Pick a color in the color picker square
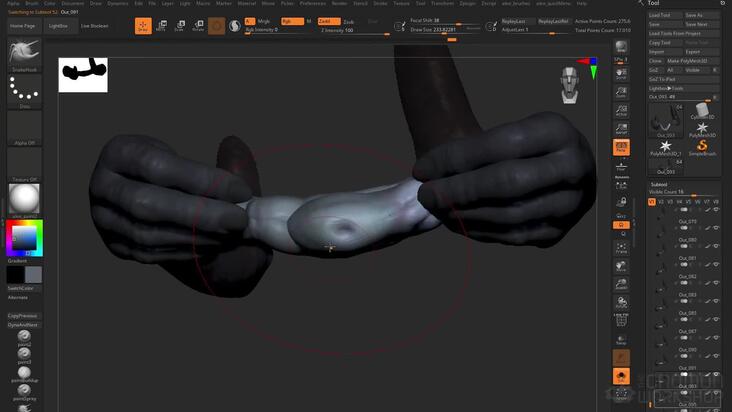The width and height of the screenshot is (732, 412). [24, 238]
